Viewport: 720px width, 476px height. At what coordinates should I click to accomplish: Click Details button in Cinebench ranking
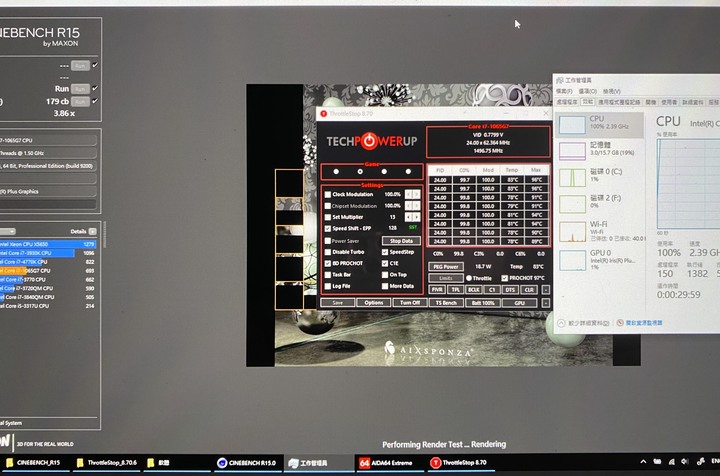point(92,231)
